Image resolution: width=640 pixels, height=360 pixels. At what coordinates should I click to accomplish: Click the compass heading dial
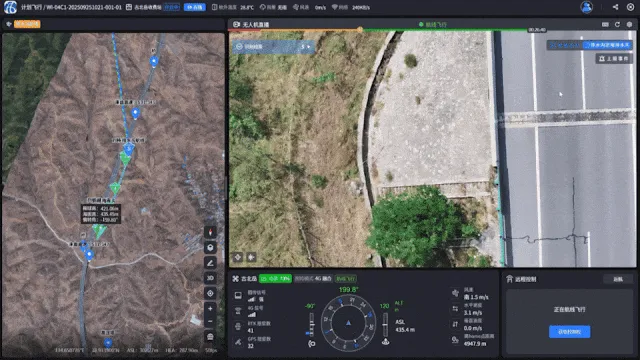tap(348, 323)
